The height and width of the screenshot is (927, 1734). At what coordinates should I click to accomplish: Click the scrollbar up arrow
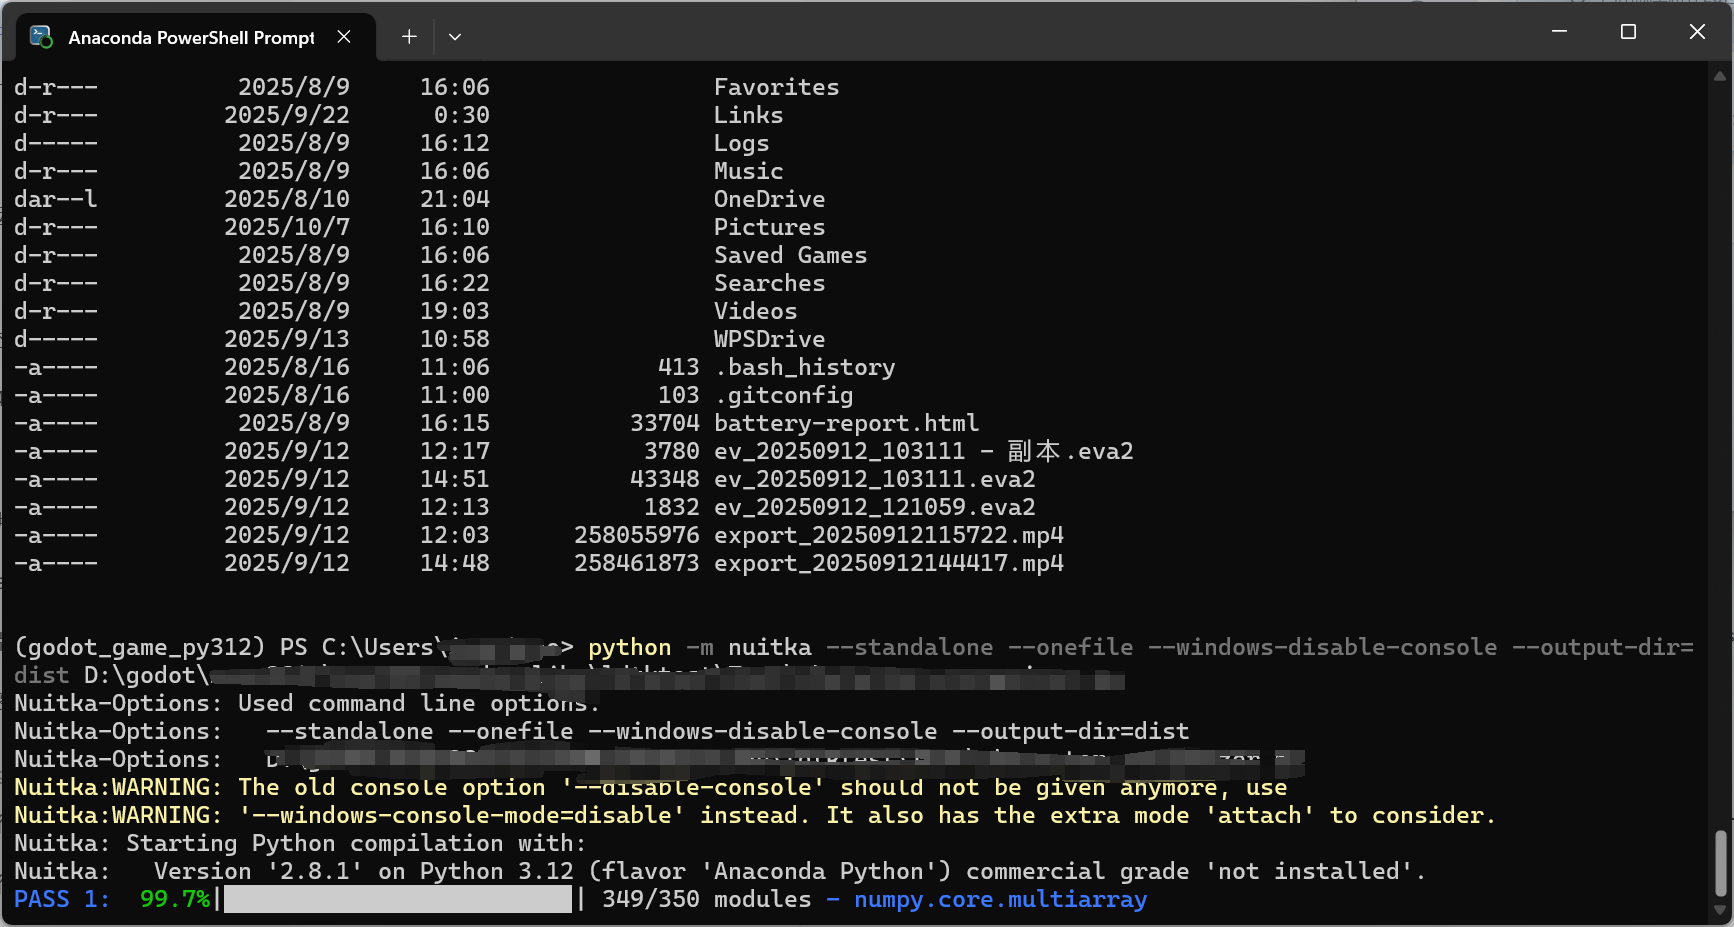pyautogui.click(x=1720, y=76)
